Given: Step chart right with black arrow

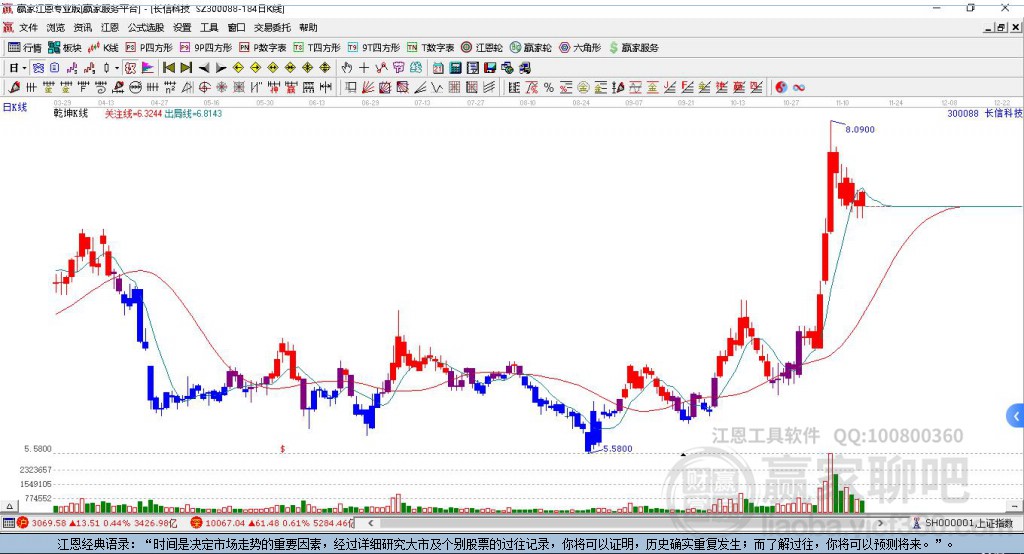Looking at the screenshot, I should pos(221,68).
